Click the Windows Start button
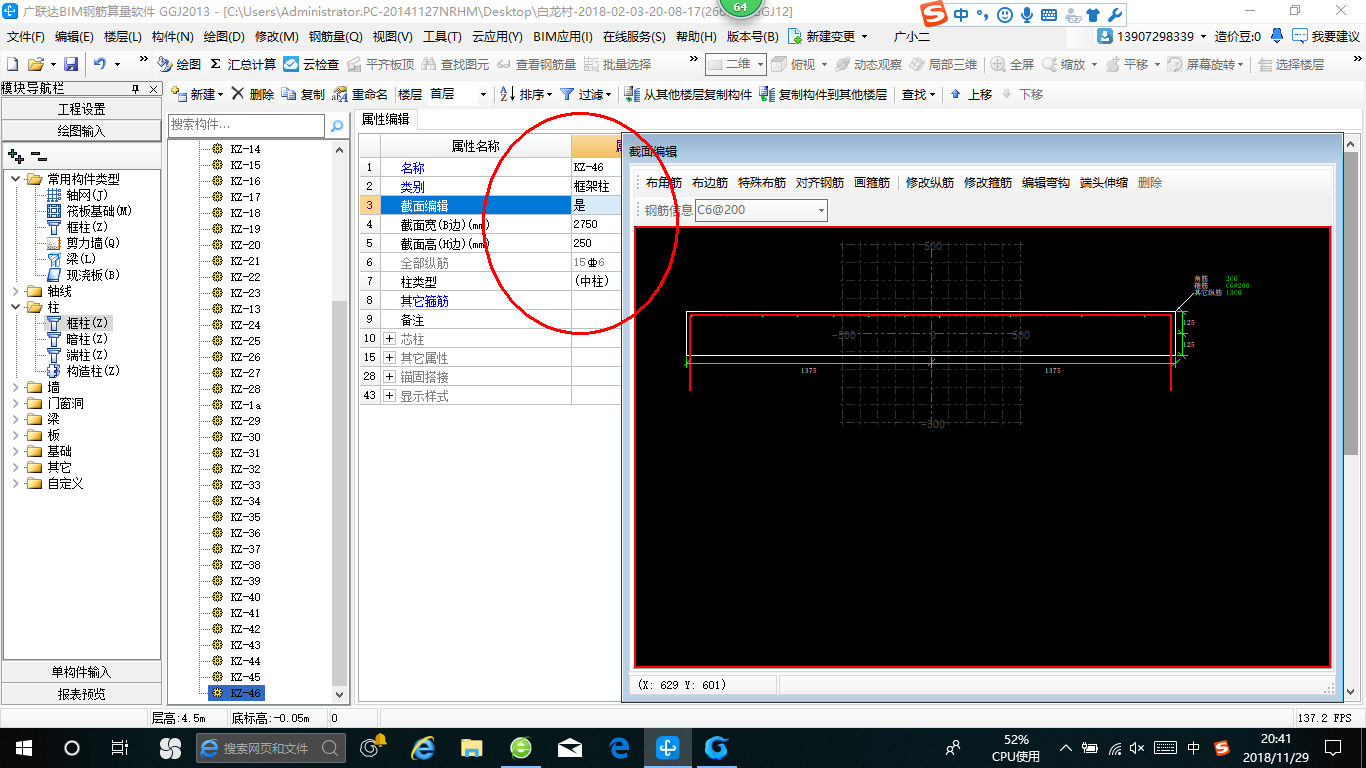1366x768 pixels. click(x=23, y=748)
